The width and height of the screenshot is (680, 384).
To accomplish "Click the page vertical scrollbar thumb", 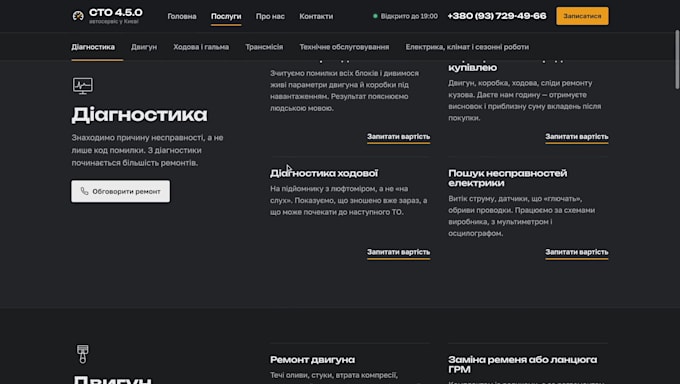I will (x=677, y=59).
